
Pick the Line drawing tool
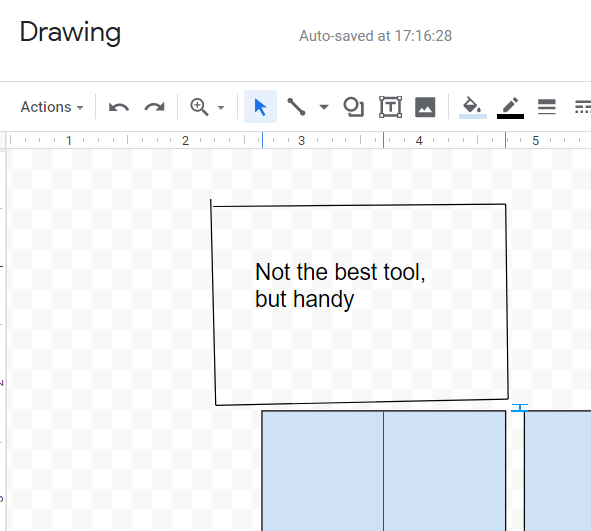[x=296, y=107]
